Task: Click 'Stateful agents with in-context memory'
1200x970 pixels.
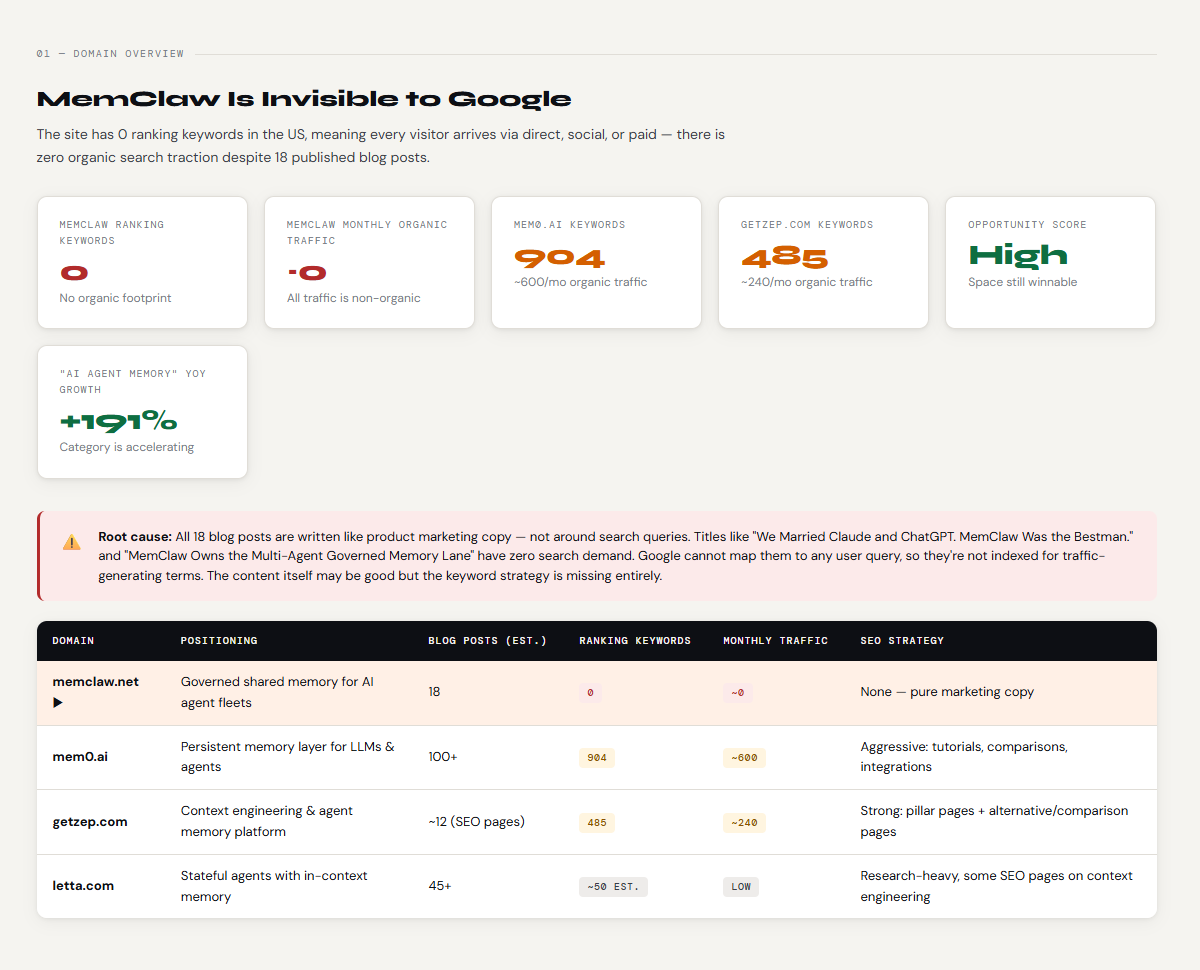Action: click(x=274, y=886)
